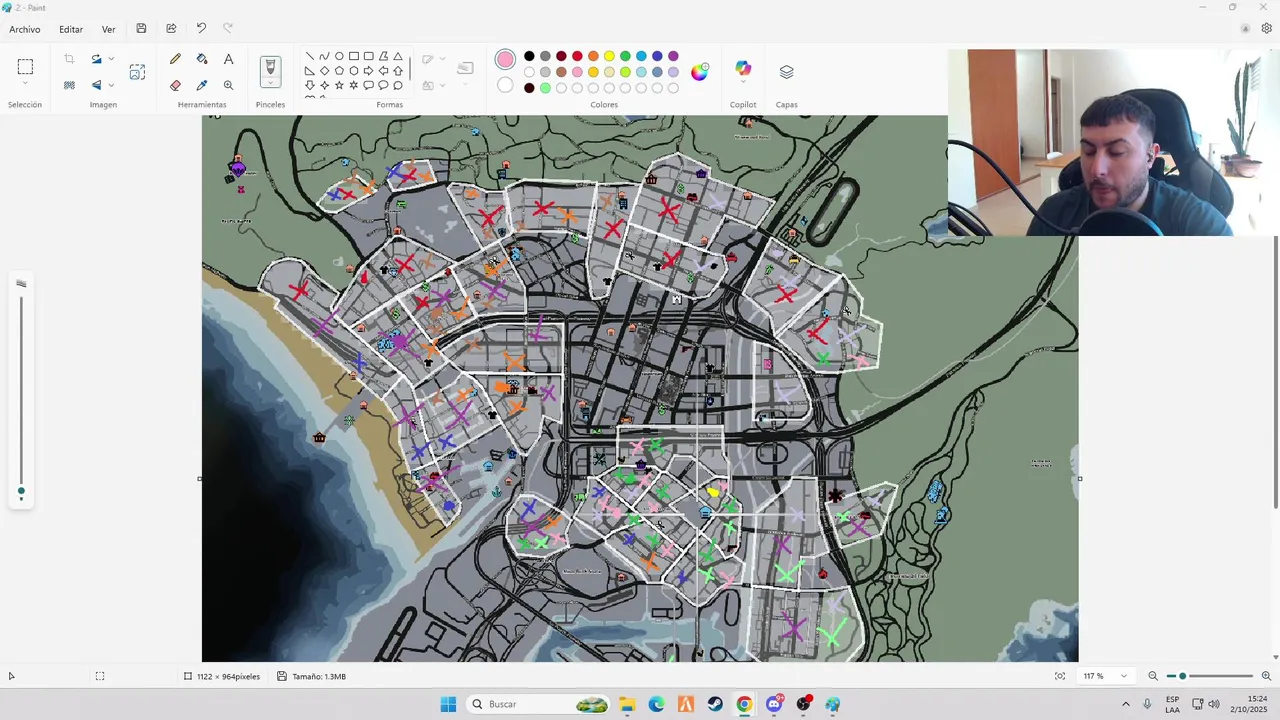Viewport: 1280px width, 720px height.
Task: Pick the yellow color swatch
Action: 609,56
